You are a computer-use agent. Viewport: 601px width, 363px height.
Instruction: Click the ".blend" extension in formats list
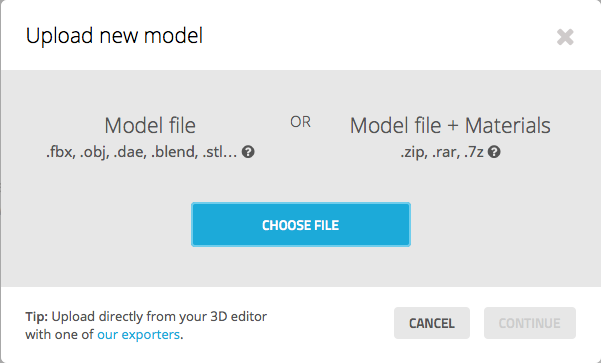point(174,152)
